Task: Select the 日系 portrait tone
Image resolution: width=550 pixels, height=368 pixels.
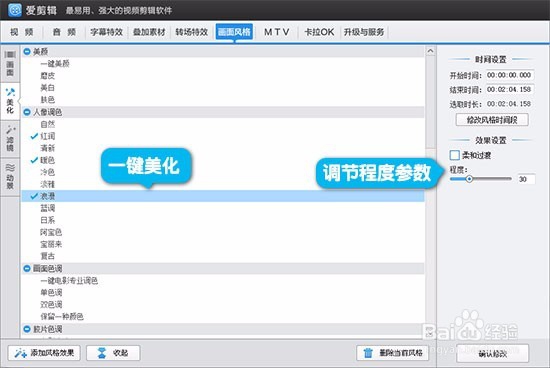Action: [48, 220]
